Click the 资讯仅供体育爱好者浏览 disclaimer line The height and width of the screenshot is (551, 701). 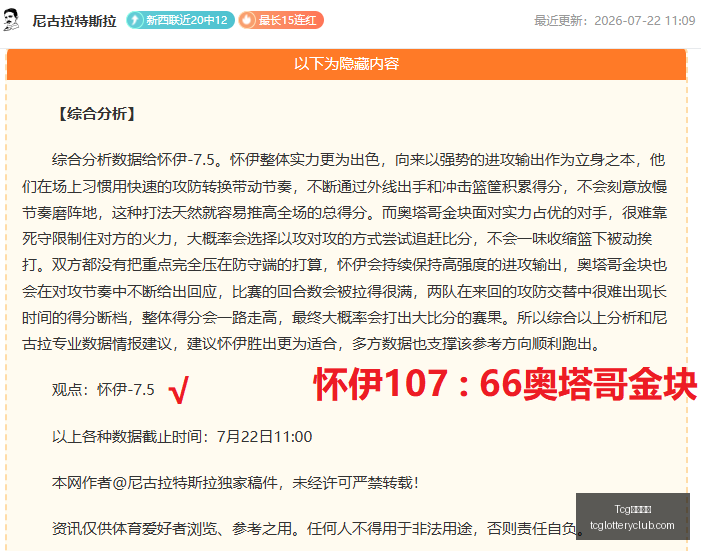(x=318, y=529)
